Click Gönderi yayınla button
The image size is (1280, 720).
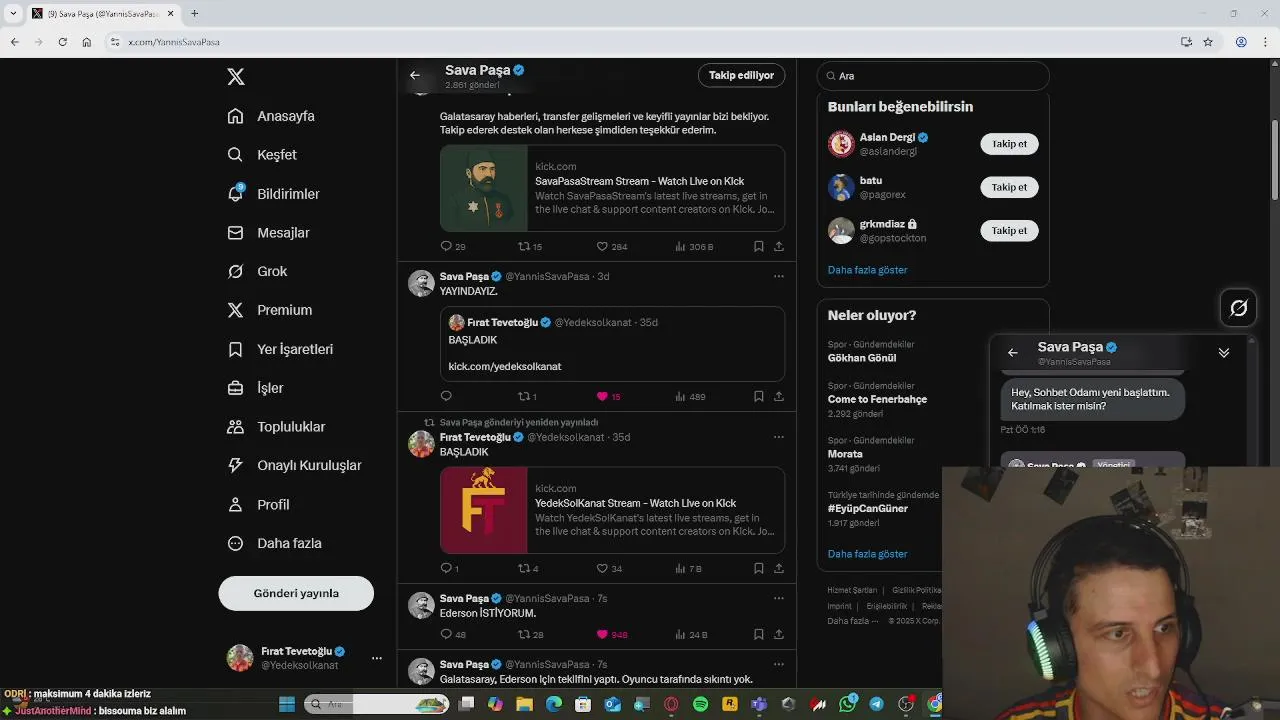[296, 593]
